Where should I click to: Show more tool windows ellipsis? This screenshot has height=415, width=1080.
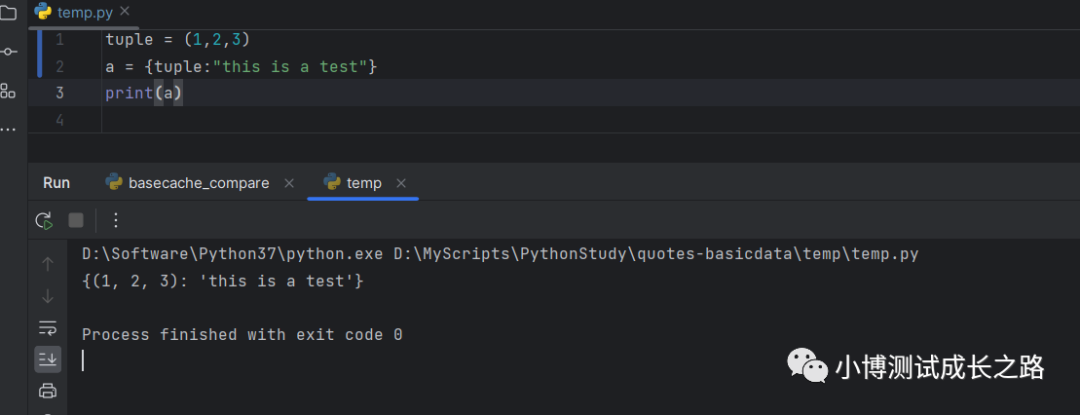8,129
